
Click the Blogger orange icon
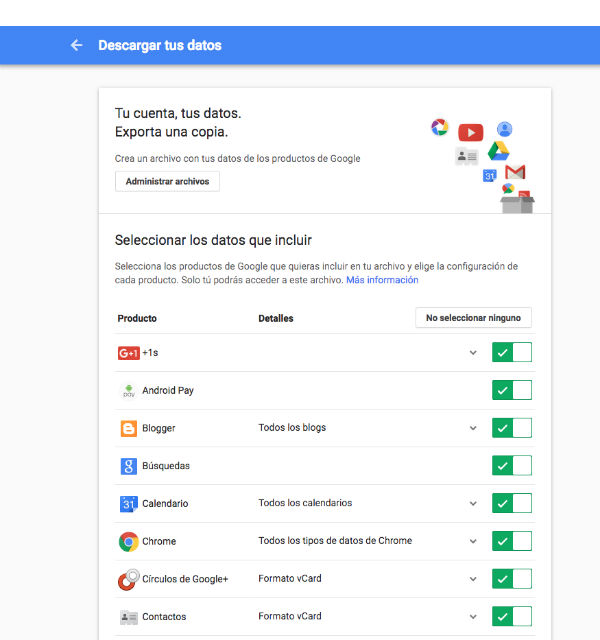point(129,428)
